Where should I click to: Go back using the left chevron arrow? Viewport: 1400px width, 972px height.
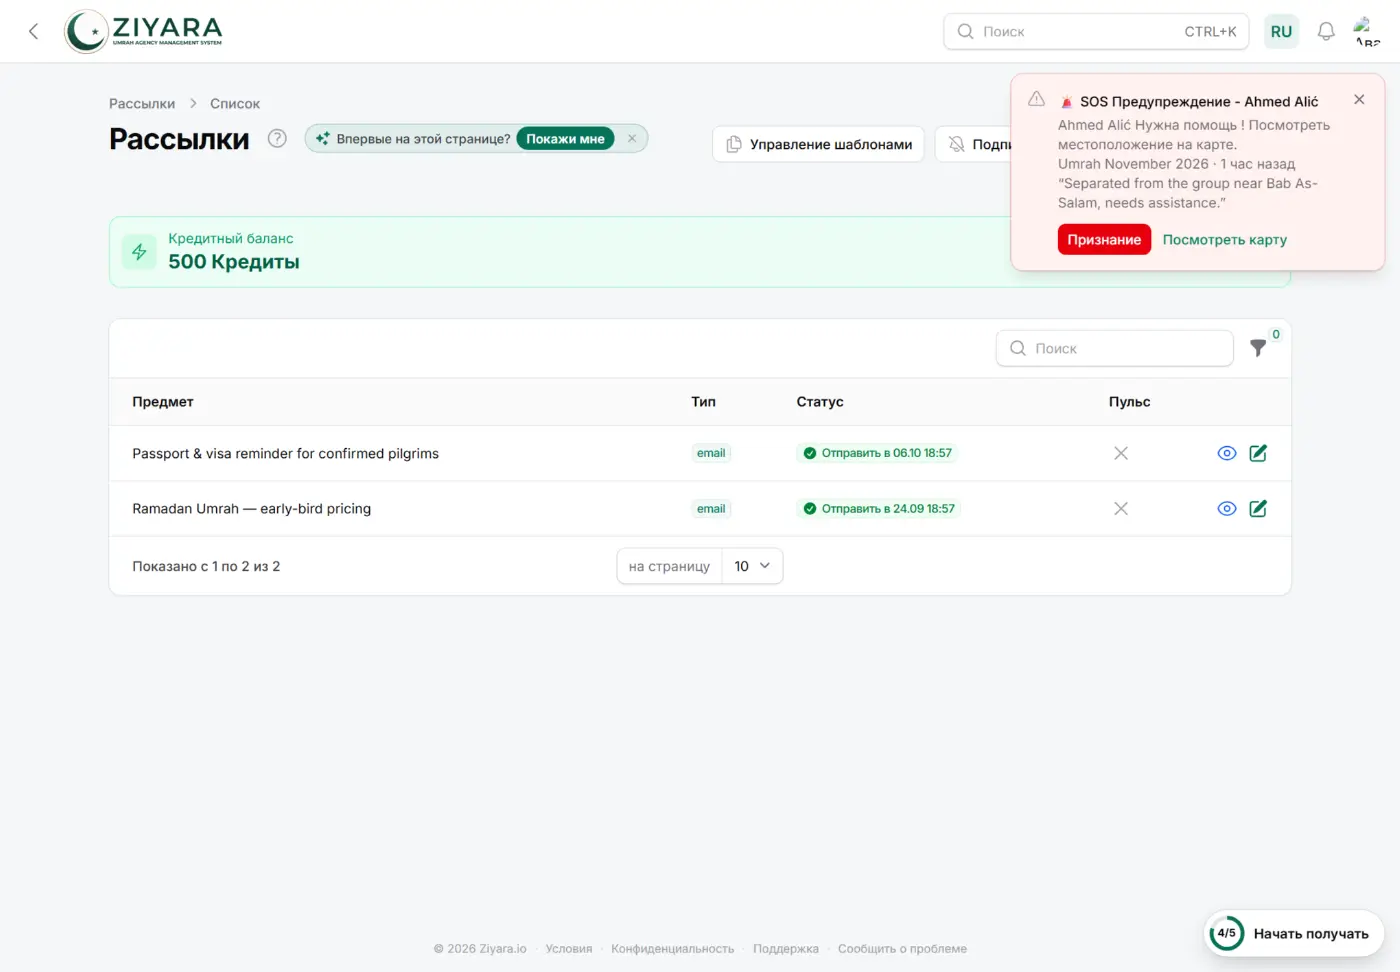point(33,31)
